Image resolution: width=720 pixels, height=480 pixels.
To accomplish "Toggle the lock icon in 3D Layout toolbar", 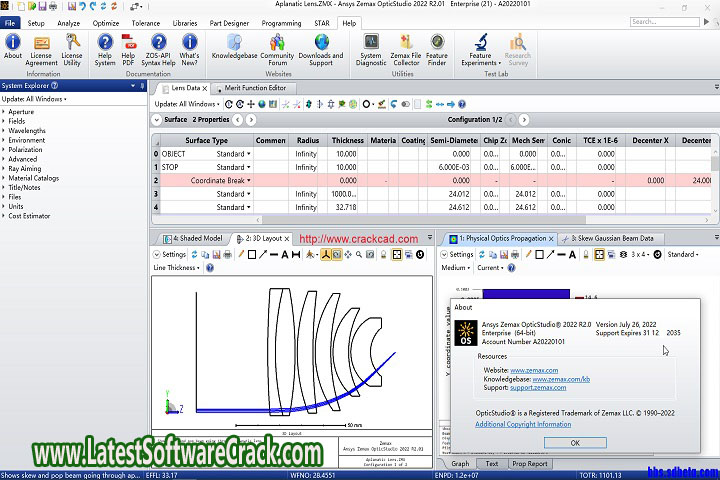I will 383,254.
